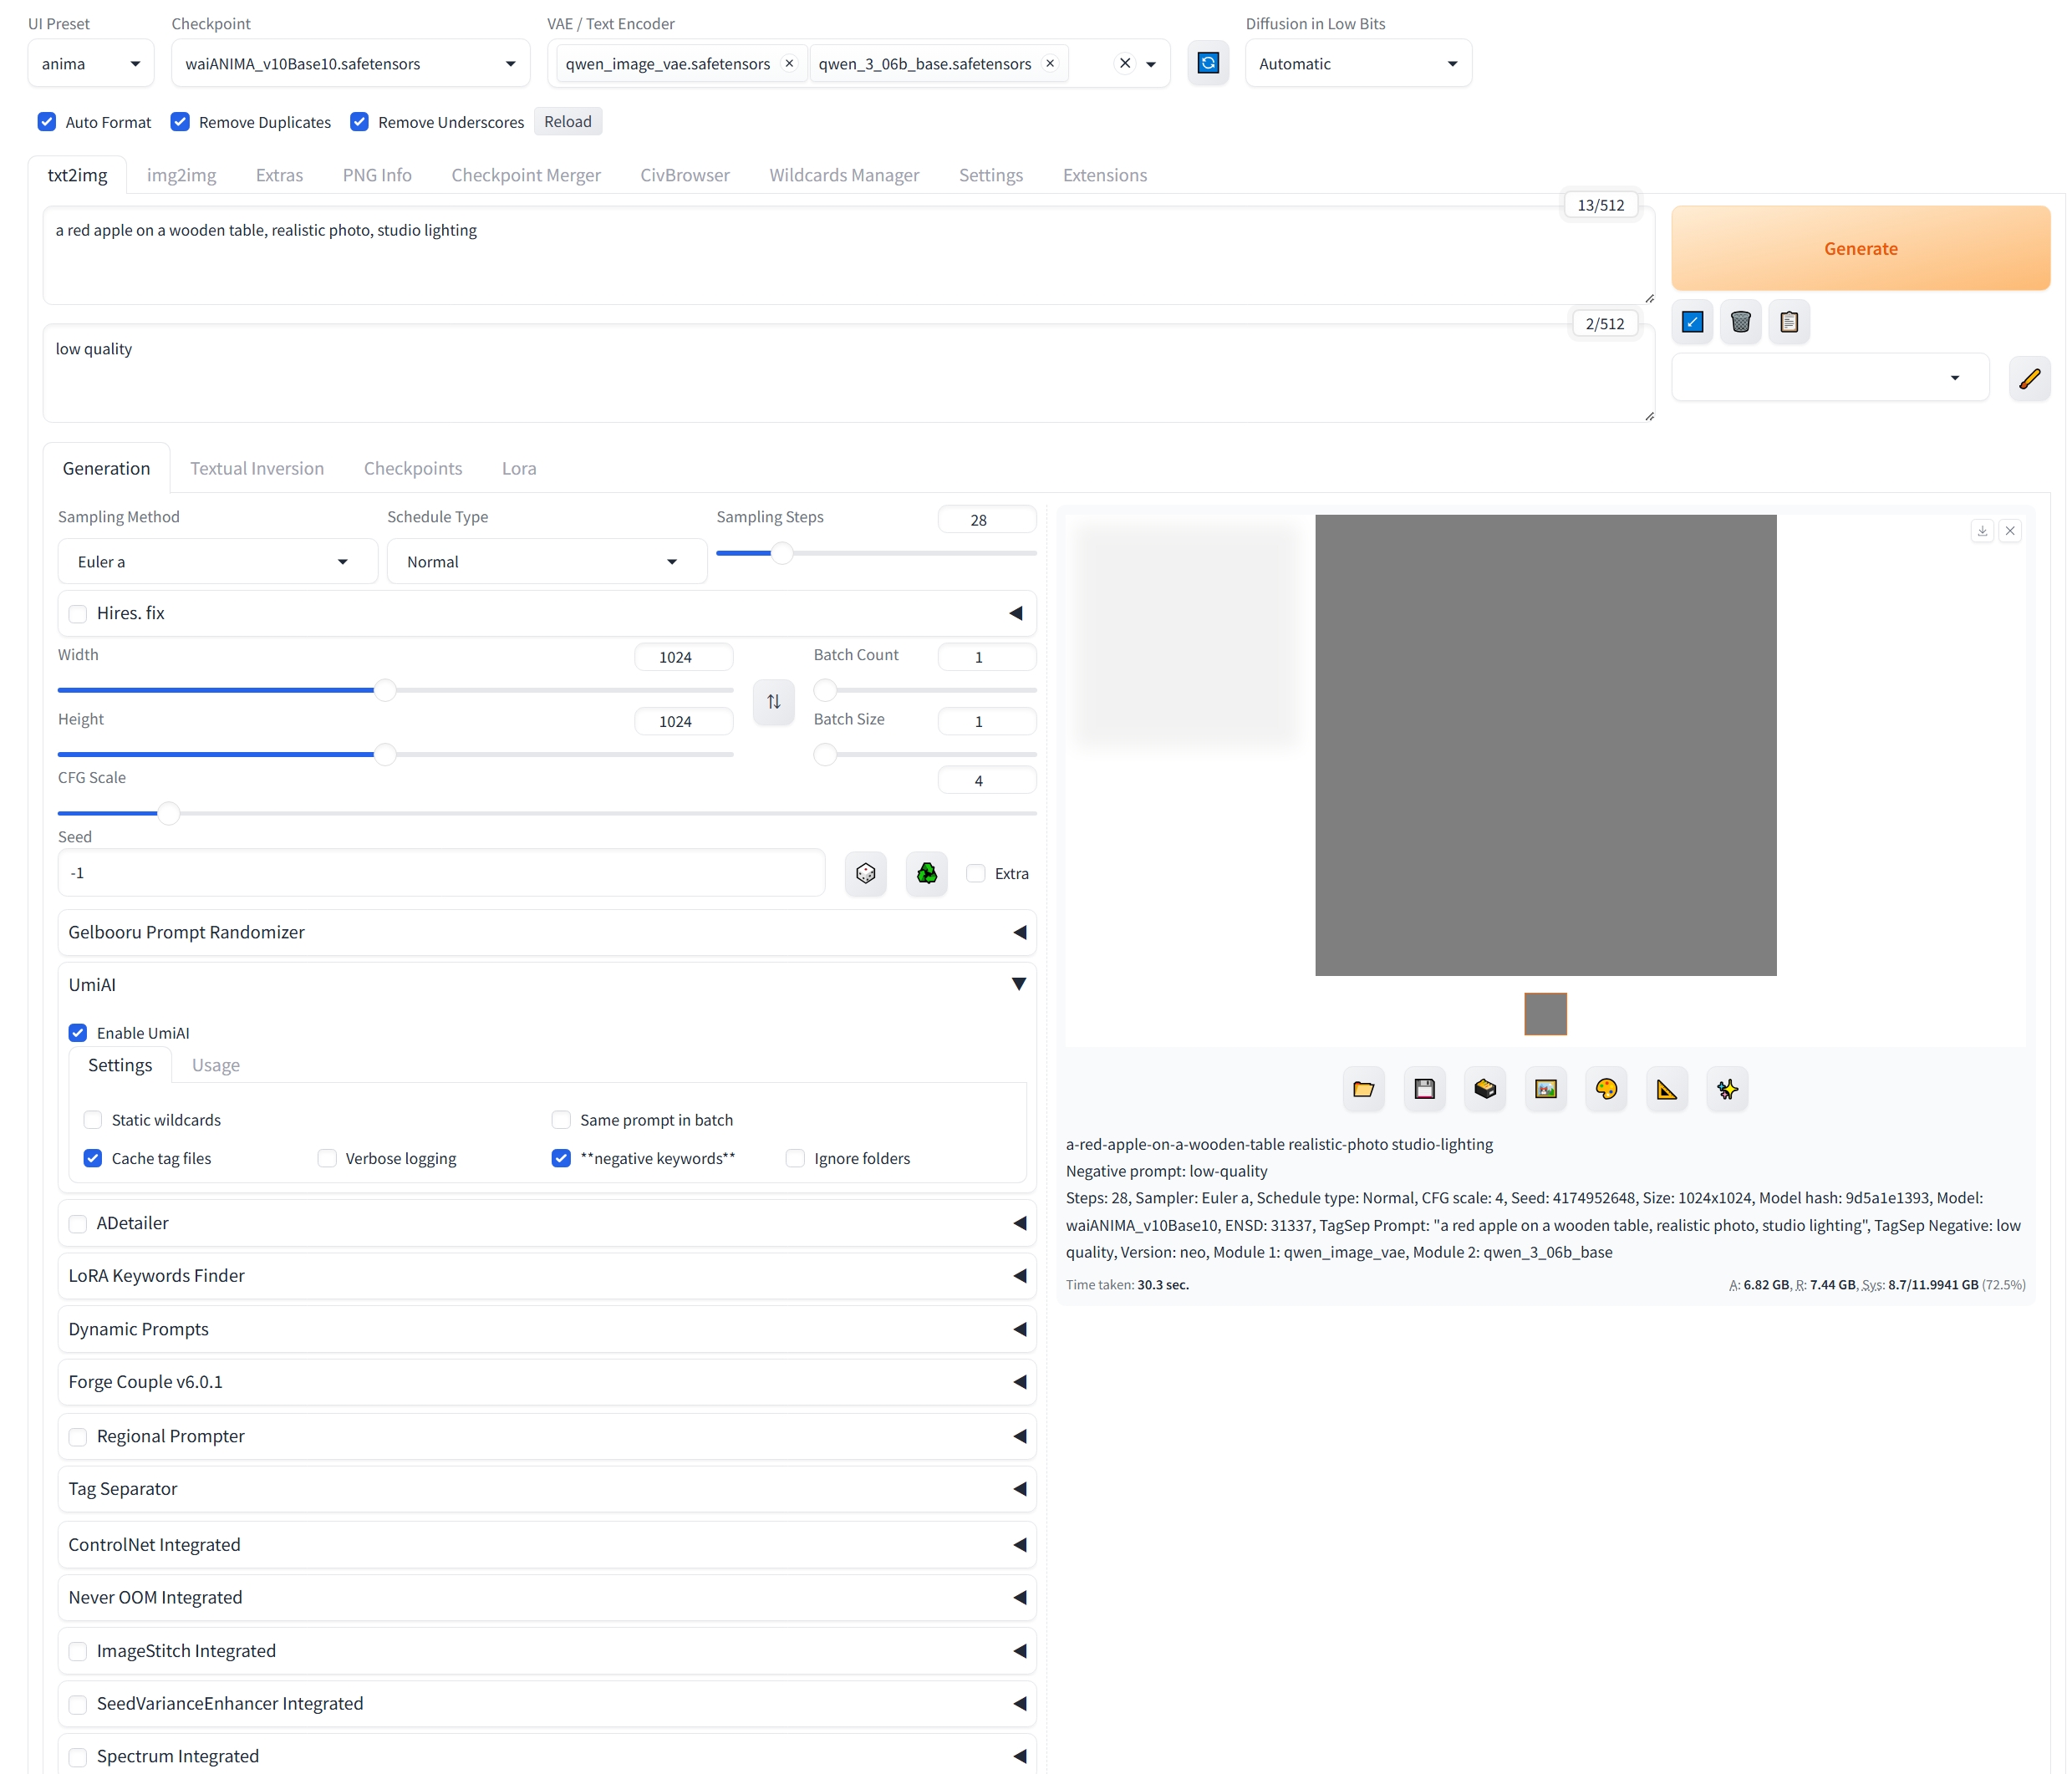Check Static wildcards option
The width and height of the screenshot is (2072, 1774).
[x=93, y=1120]
